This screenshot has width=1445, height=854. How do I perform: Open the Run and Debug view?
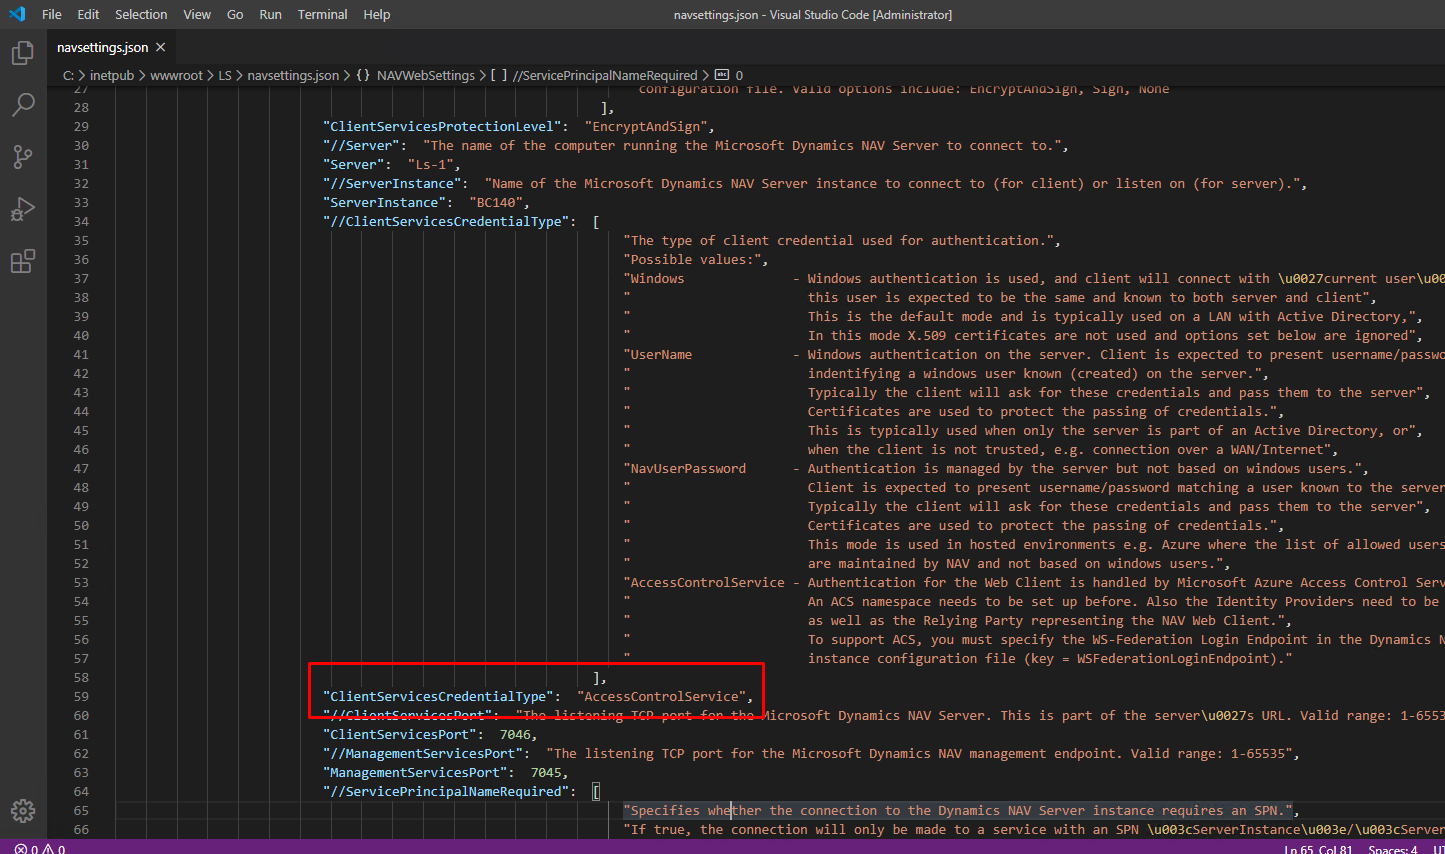click(x=22, y=209)
